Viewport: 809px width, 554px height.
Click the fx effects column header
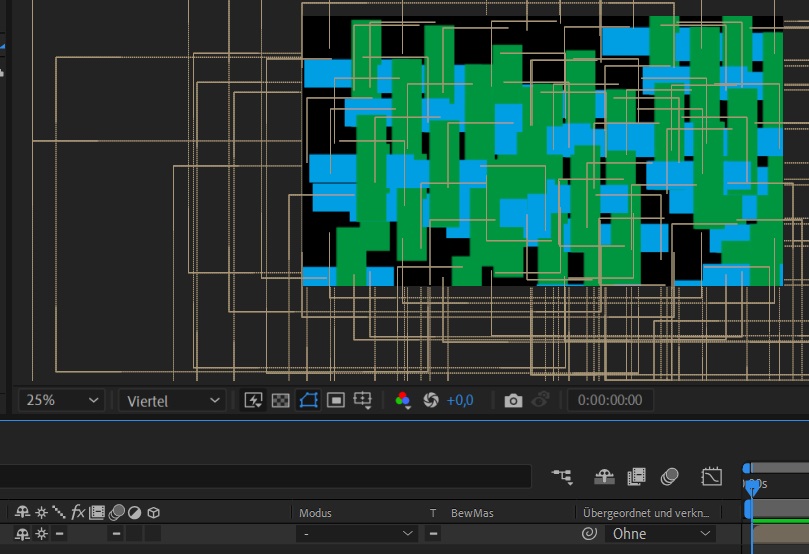point(77,512)
